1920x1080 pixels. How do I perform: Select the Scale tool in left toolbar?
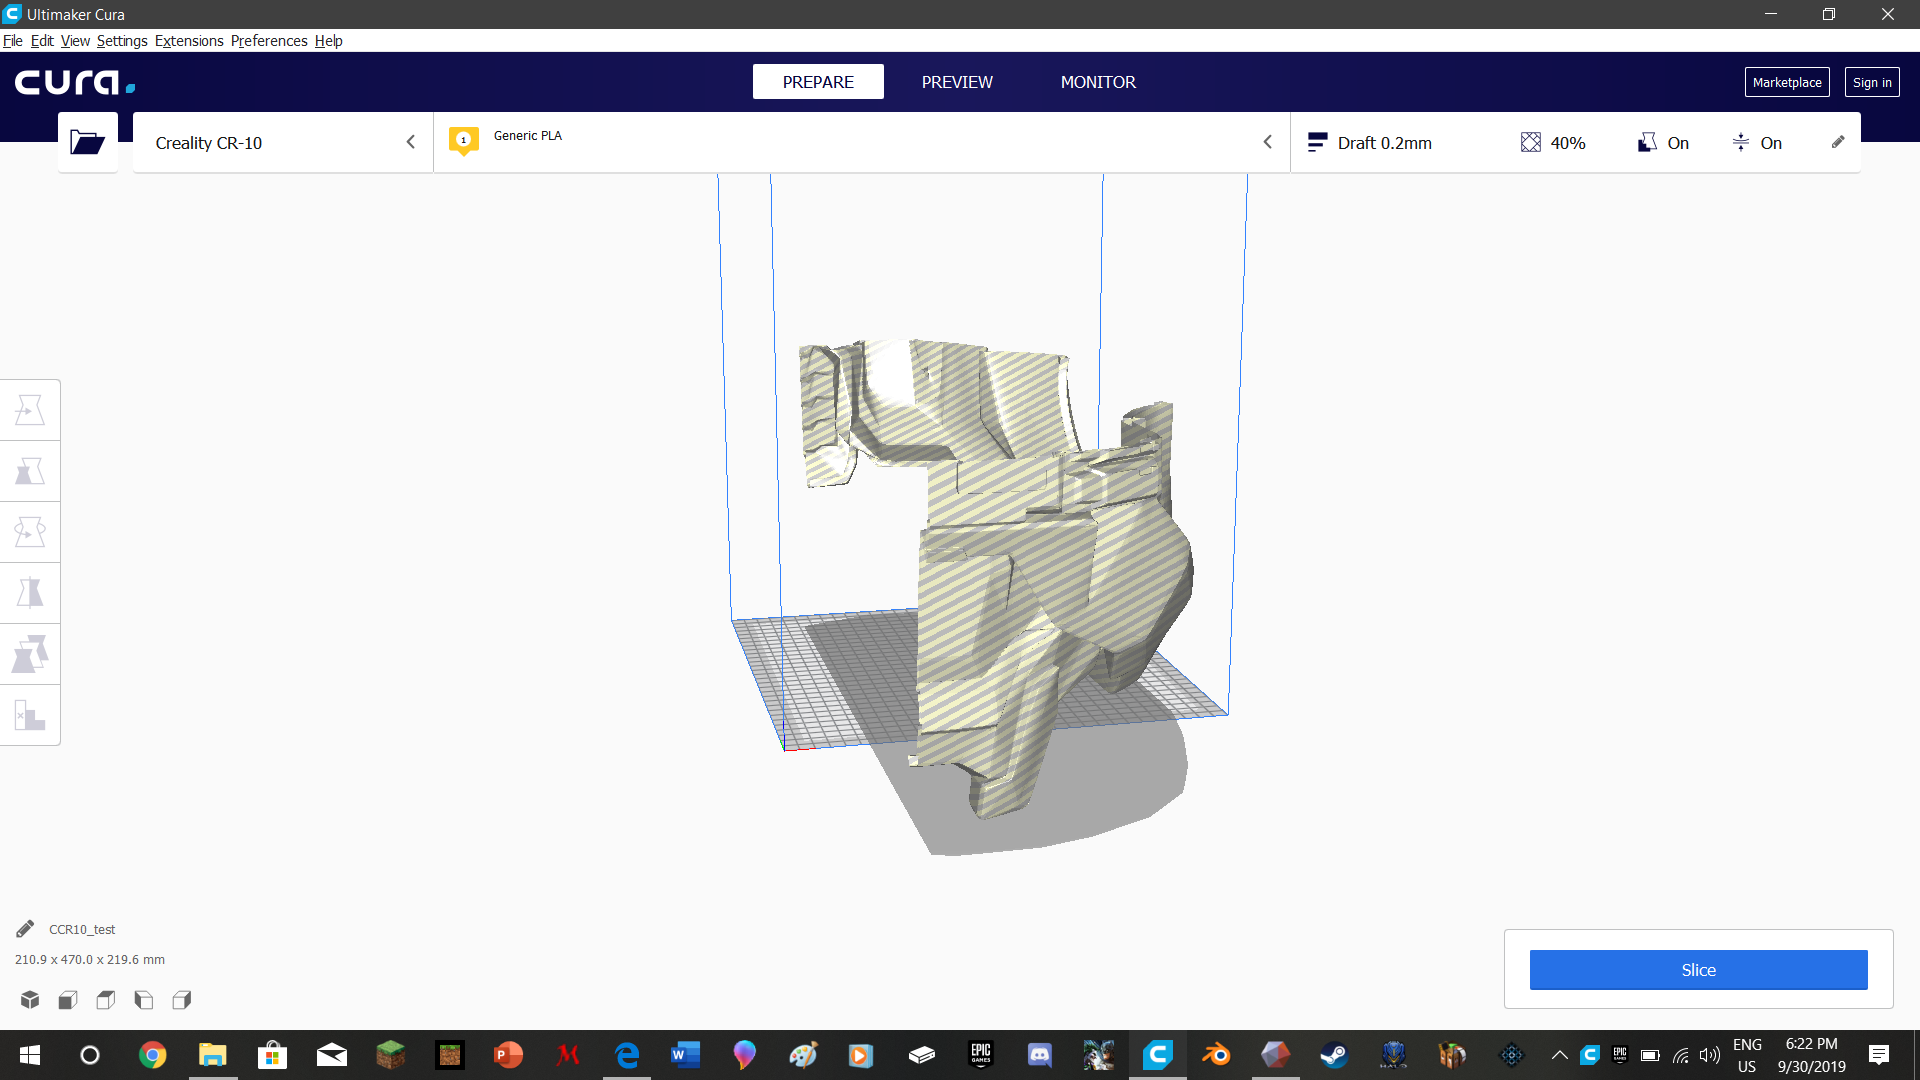click(30, 471)
